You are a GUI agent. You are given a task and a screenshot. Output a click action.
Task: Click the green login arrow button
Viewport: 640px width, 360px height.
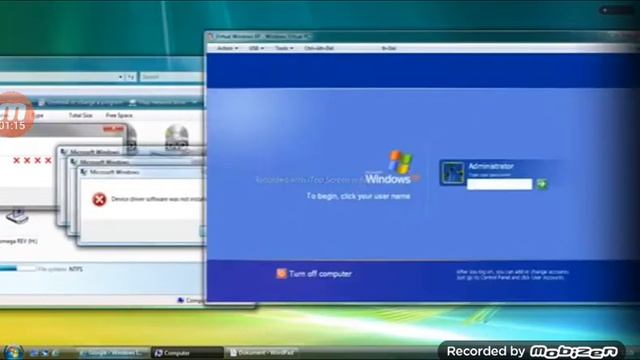point(542,184)
